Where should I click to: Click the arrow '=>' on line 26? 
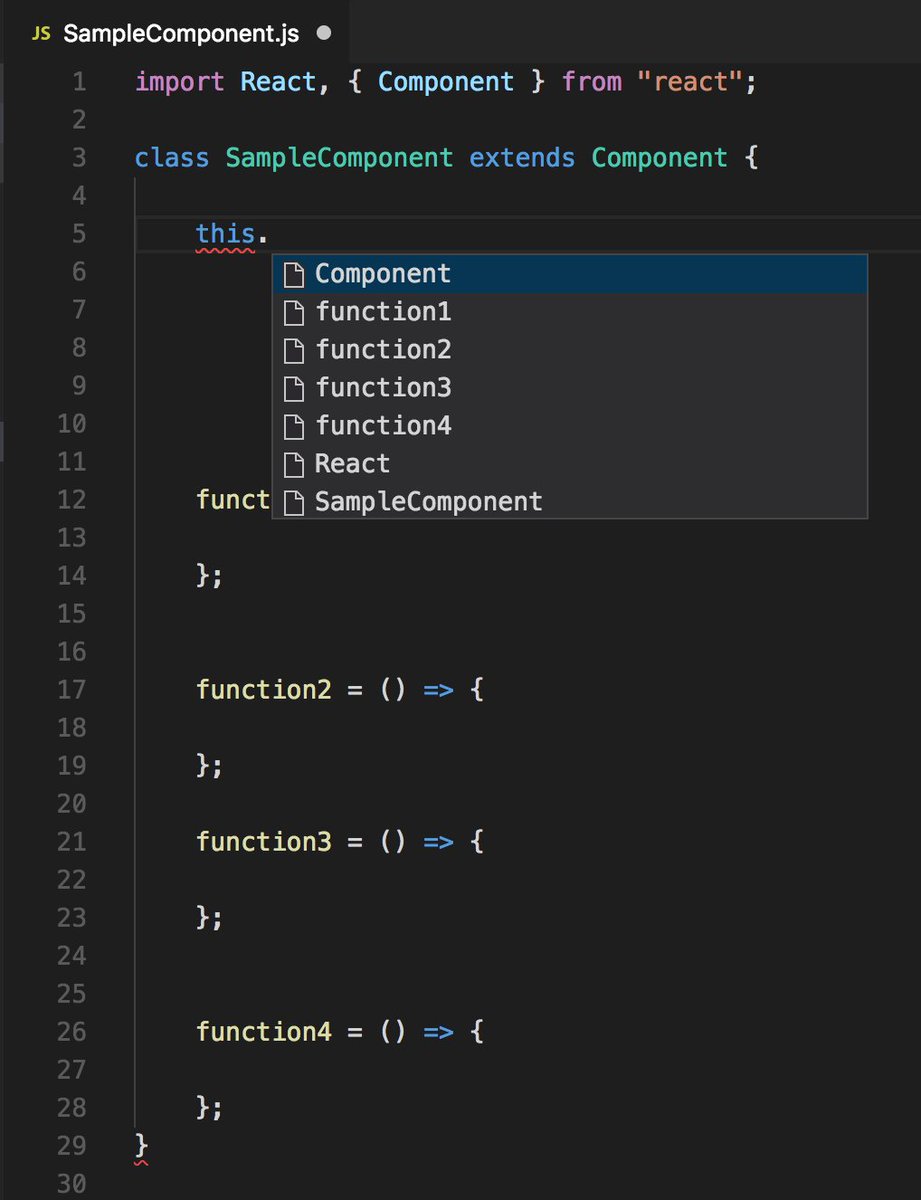[x=438, y=1032]
